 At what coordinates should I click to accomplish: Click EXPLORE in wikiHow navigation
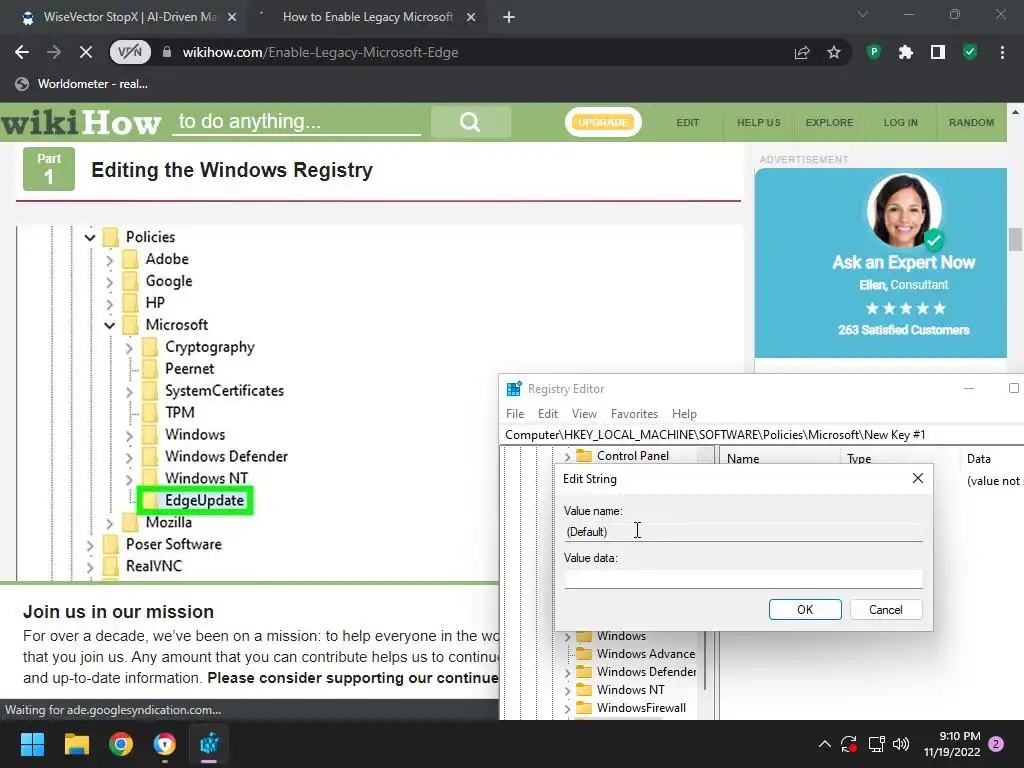(x=829, y=122)
